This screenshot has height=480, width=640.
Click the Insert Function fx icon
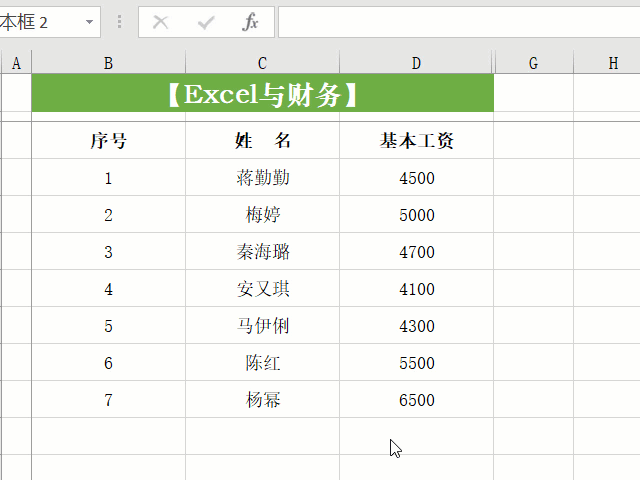click(250, 22)
